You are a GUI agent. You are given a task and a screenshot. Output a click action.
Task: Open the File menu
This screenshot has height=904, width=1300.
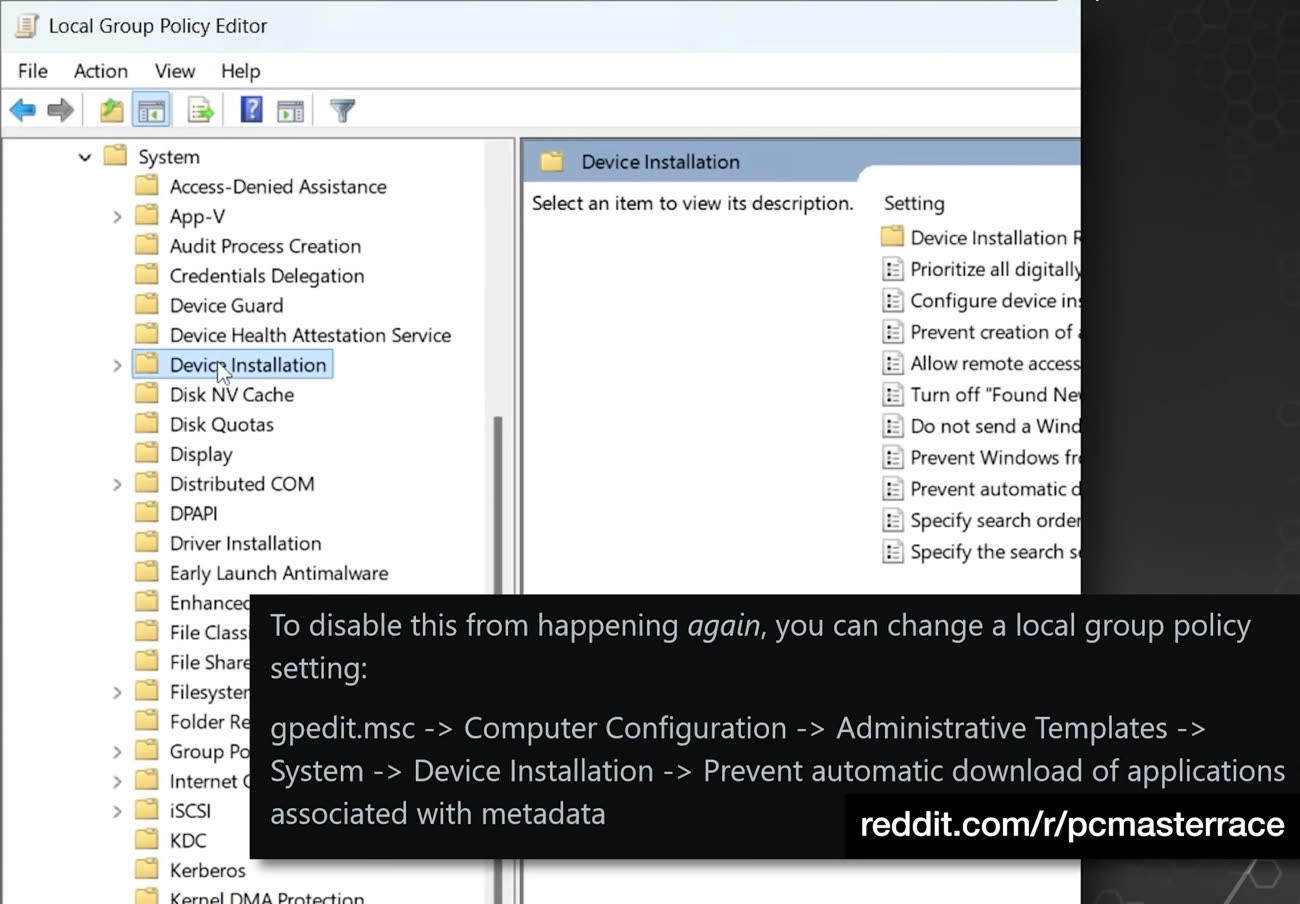[x=33, y=71]
